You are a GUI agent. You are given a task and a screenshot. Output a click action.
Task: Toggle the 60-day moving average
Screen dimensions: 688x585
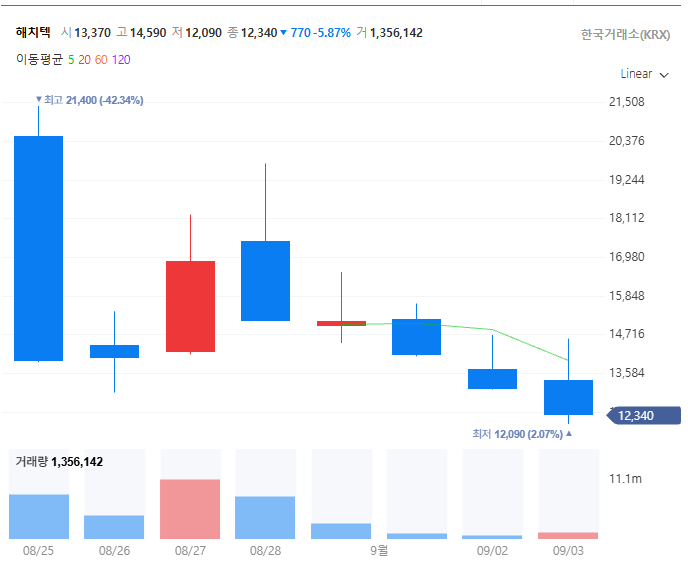click(x=101, y=60)
